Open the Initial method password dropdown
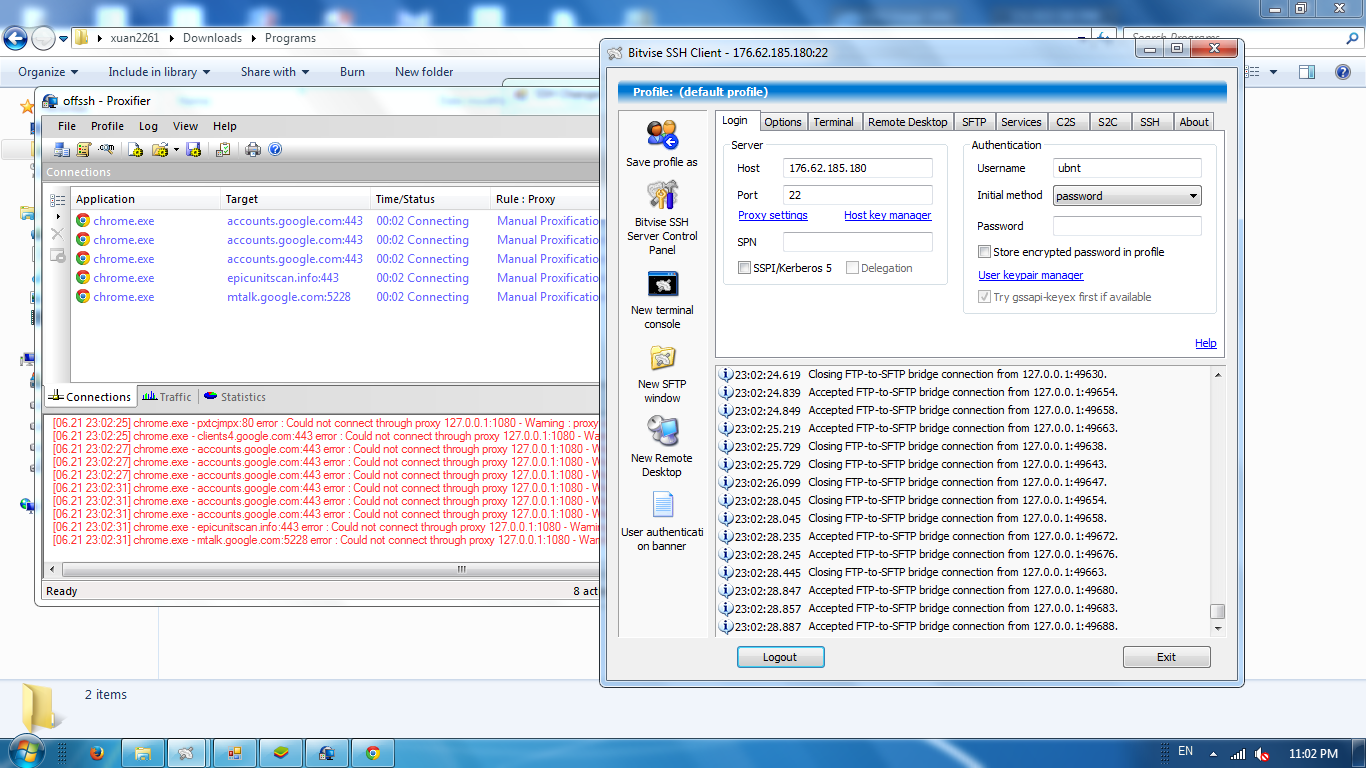1366x768 pixels. (x=1127, y=196)
